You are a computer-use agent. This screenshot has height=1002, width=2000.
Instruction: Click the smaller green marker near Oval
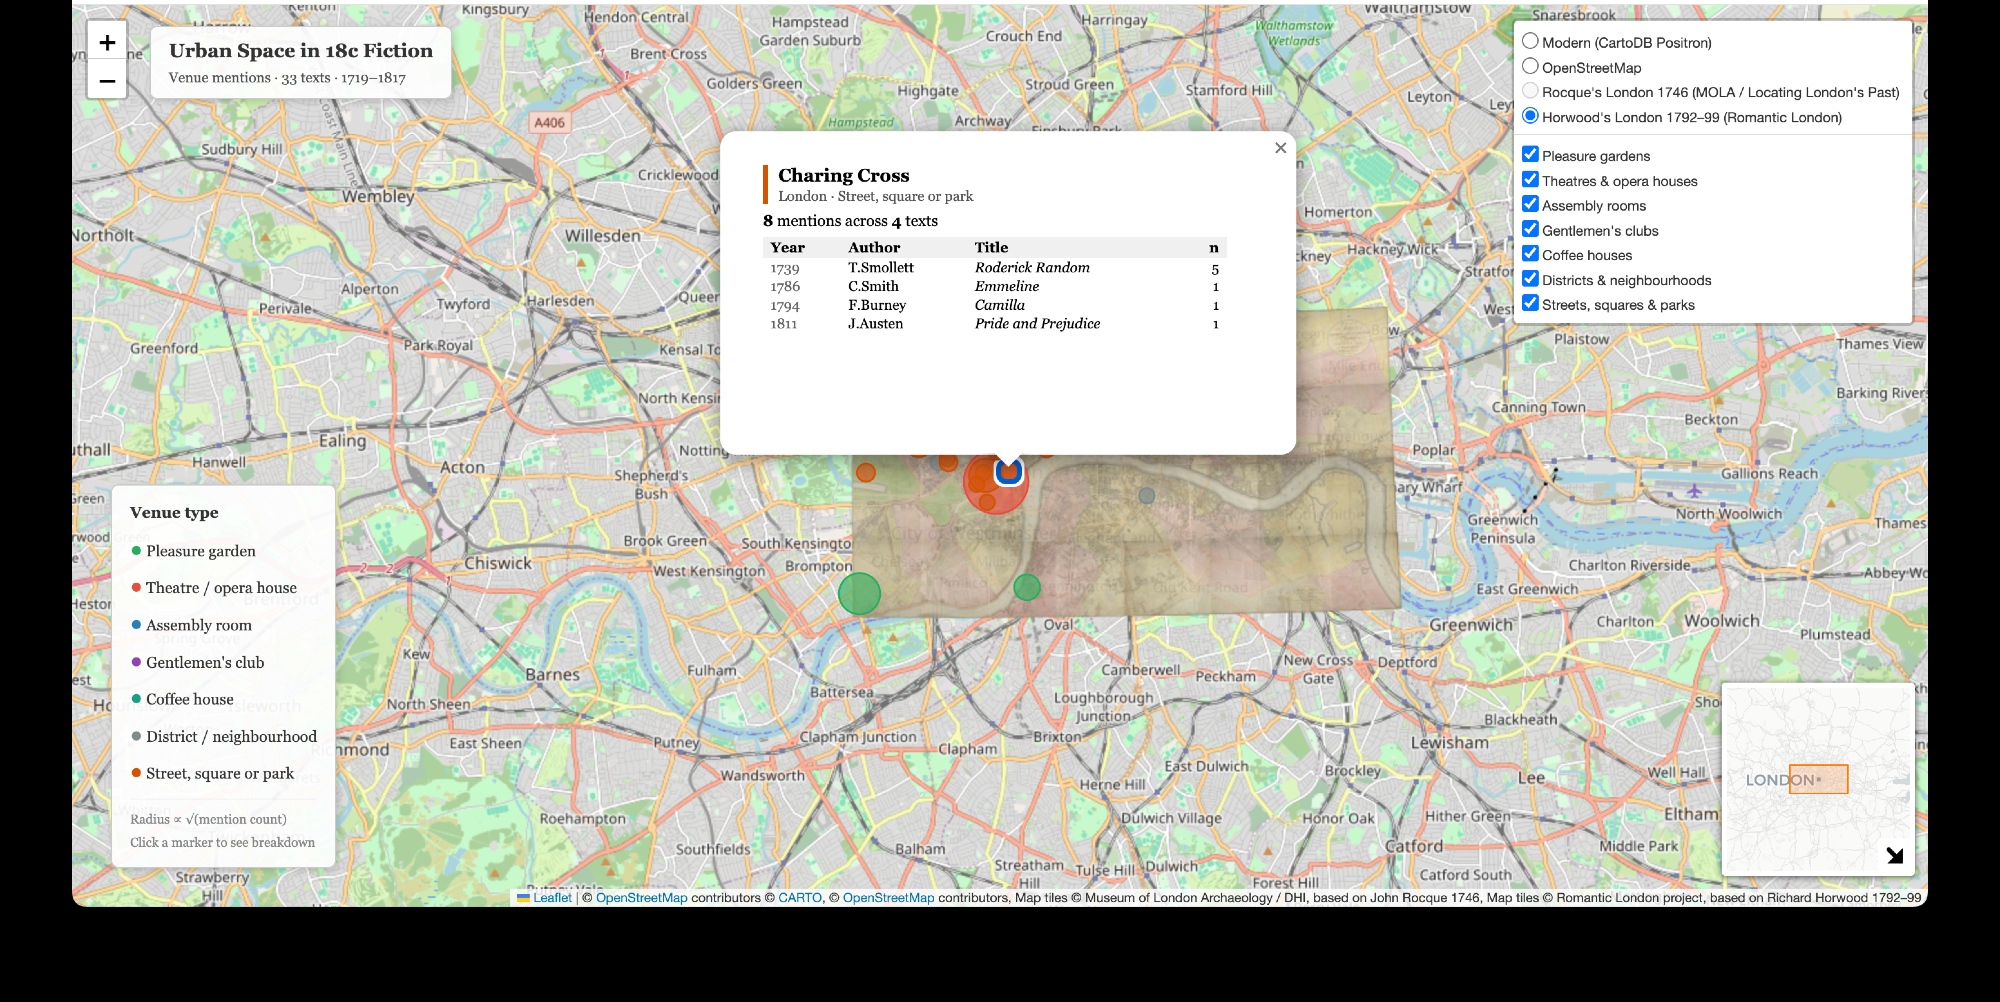pos(1027,588)
